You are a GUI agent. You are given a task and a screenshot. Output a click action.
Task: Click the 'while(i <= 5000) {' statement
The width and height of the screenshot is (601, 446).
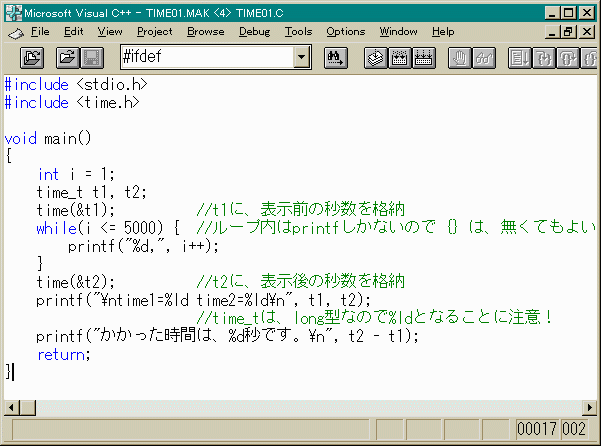point(108,228)
